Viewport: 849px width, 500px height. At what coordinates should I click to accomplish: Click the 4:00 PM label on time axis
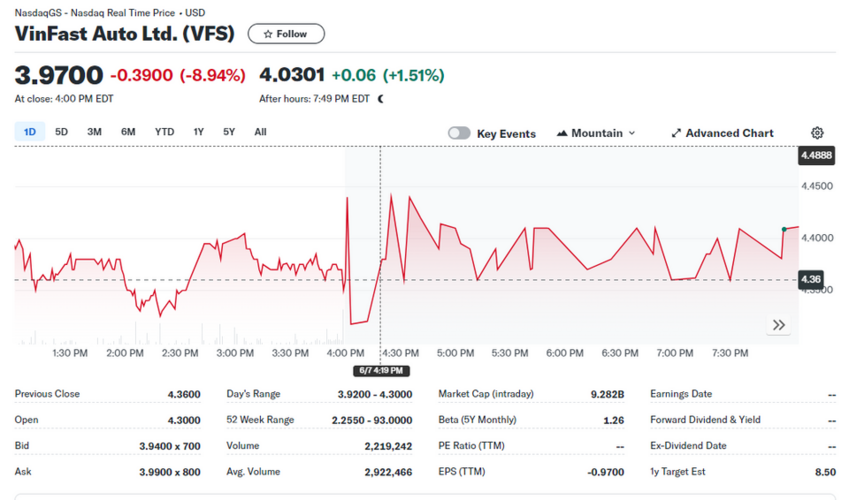[345, 353]
